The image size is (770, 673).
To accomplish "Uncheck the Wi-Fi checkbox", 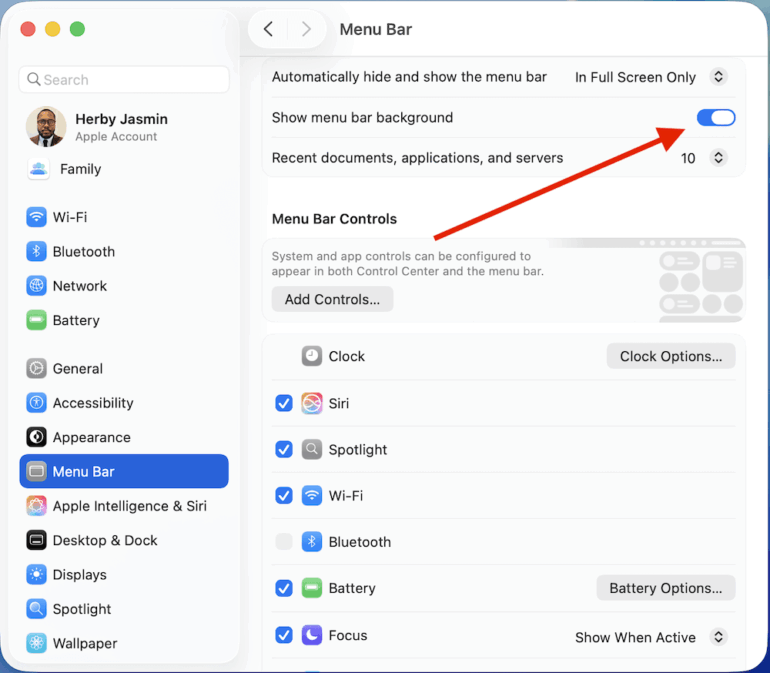I will (284, 496).
